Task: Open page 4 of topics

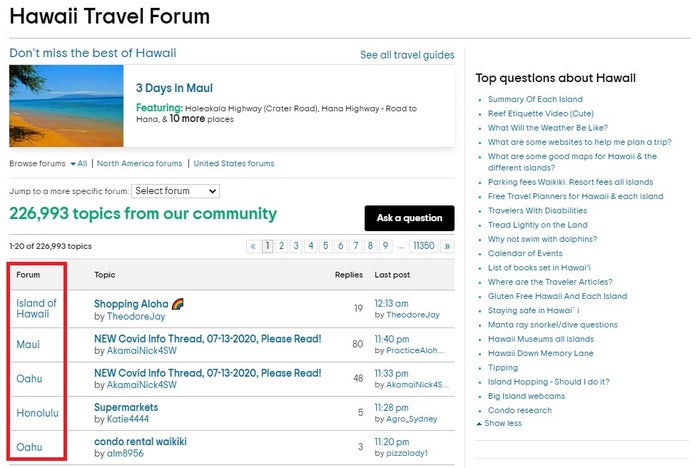Action: coord(311,246)
